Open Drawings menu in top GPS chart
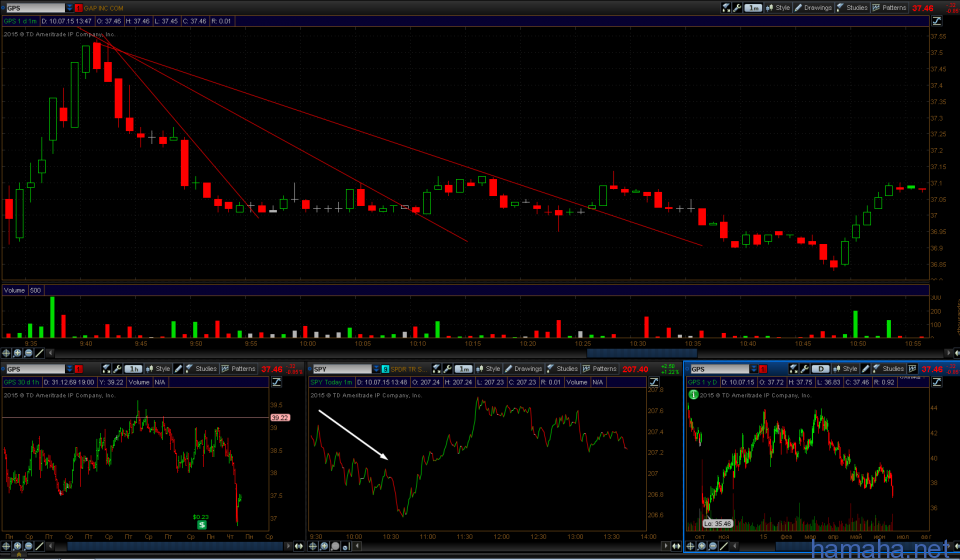Screen dimensions: 960x560 coord(813,8)
